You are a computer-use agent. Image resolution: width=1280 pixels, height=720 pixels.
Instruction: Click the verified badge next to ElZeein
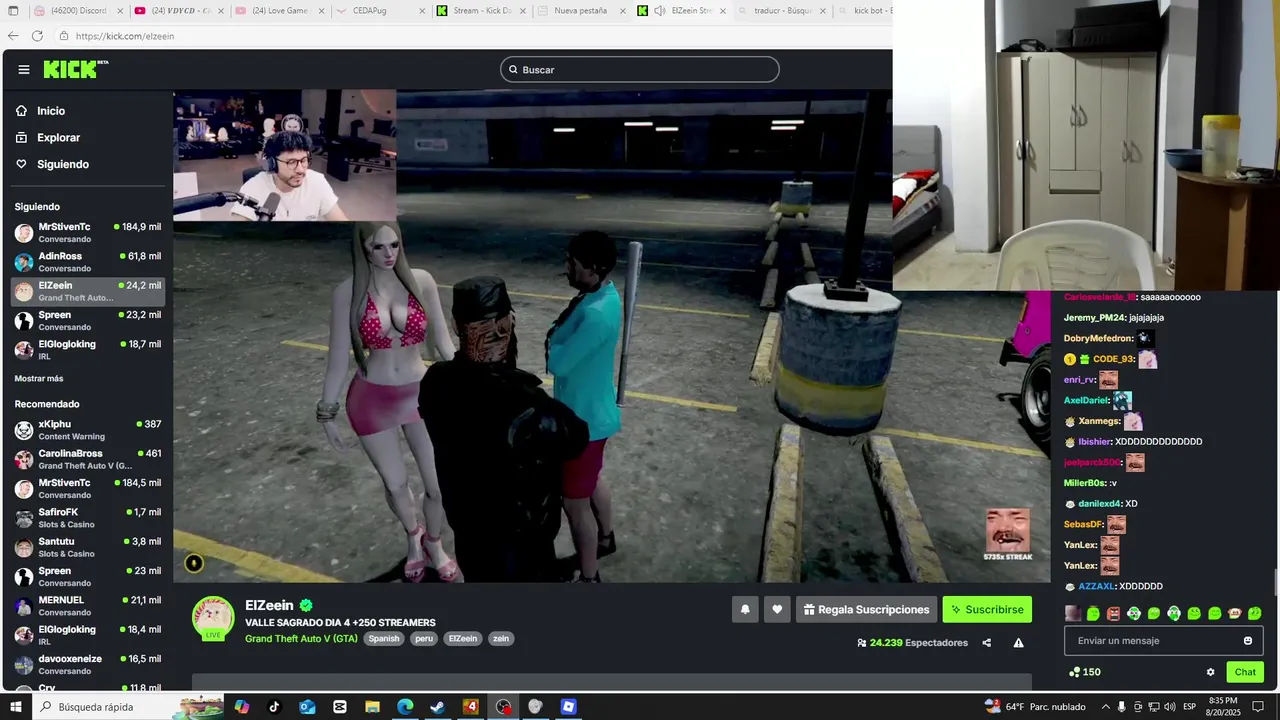coord(306,605)
